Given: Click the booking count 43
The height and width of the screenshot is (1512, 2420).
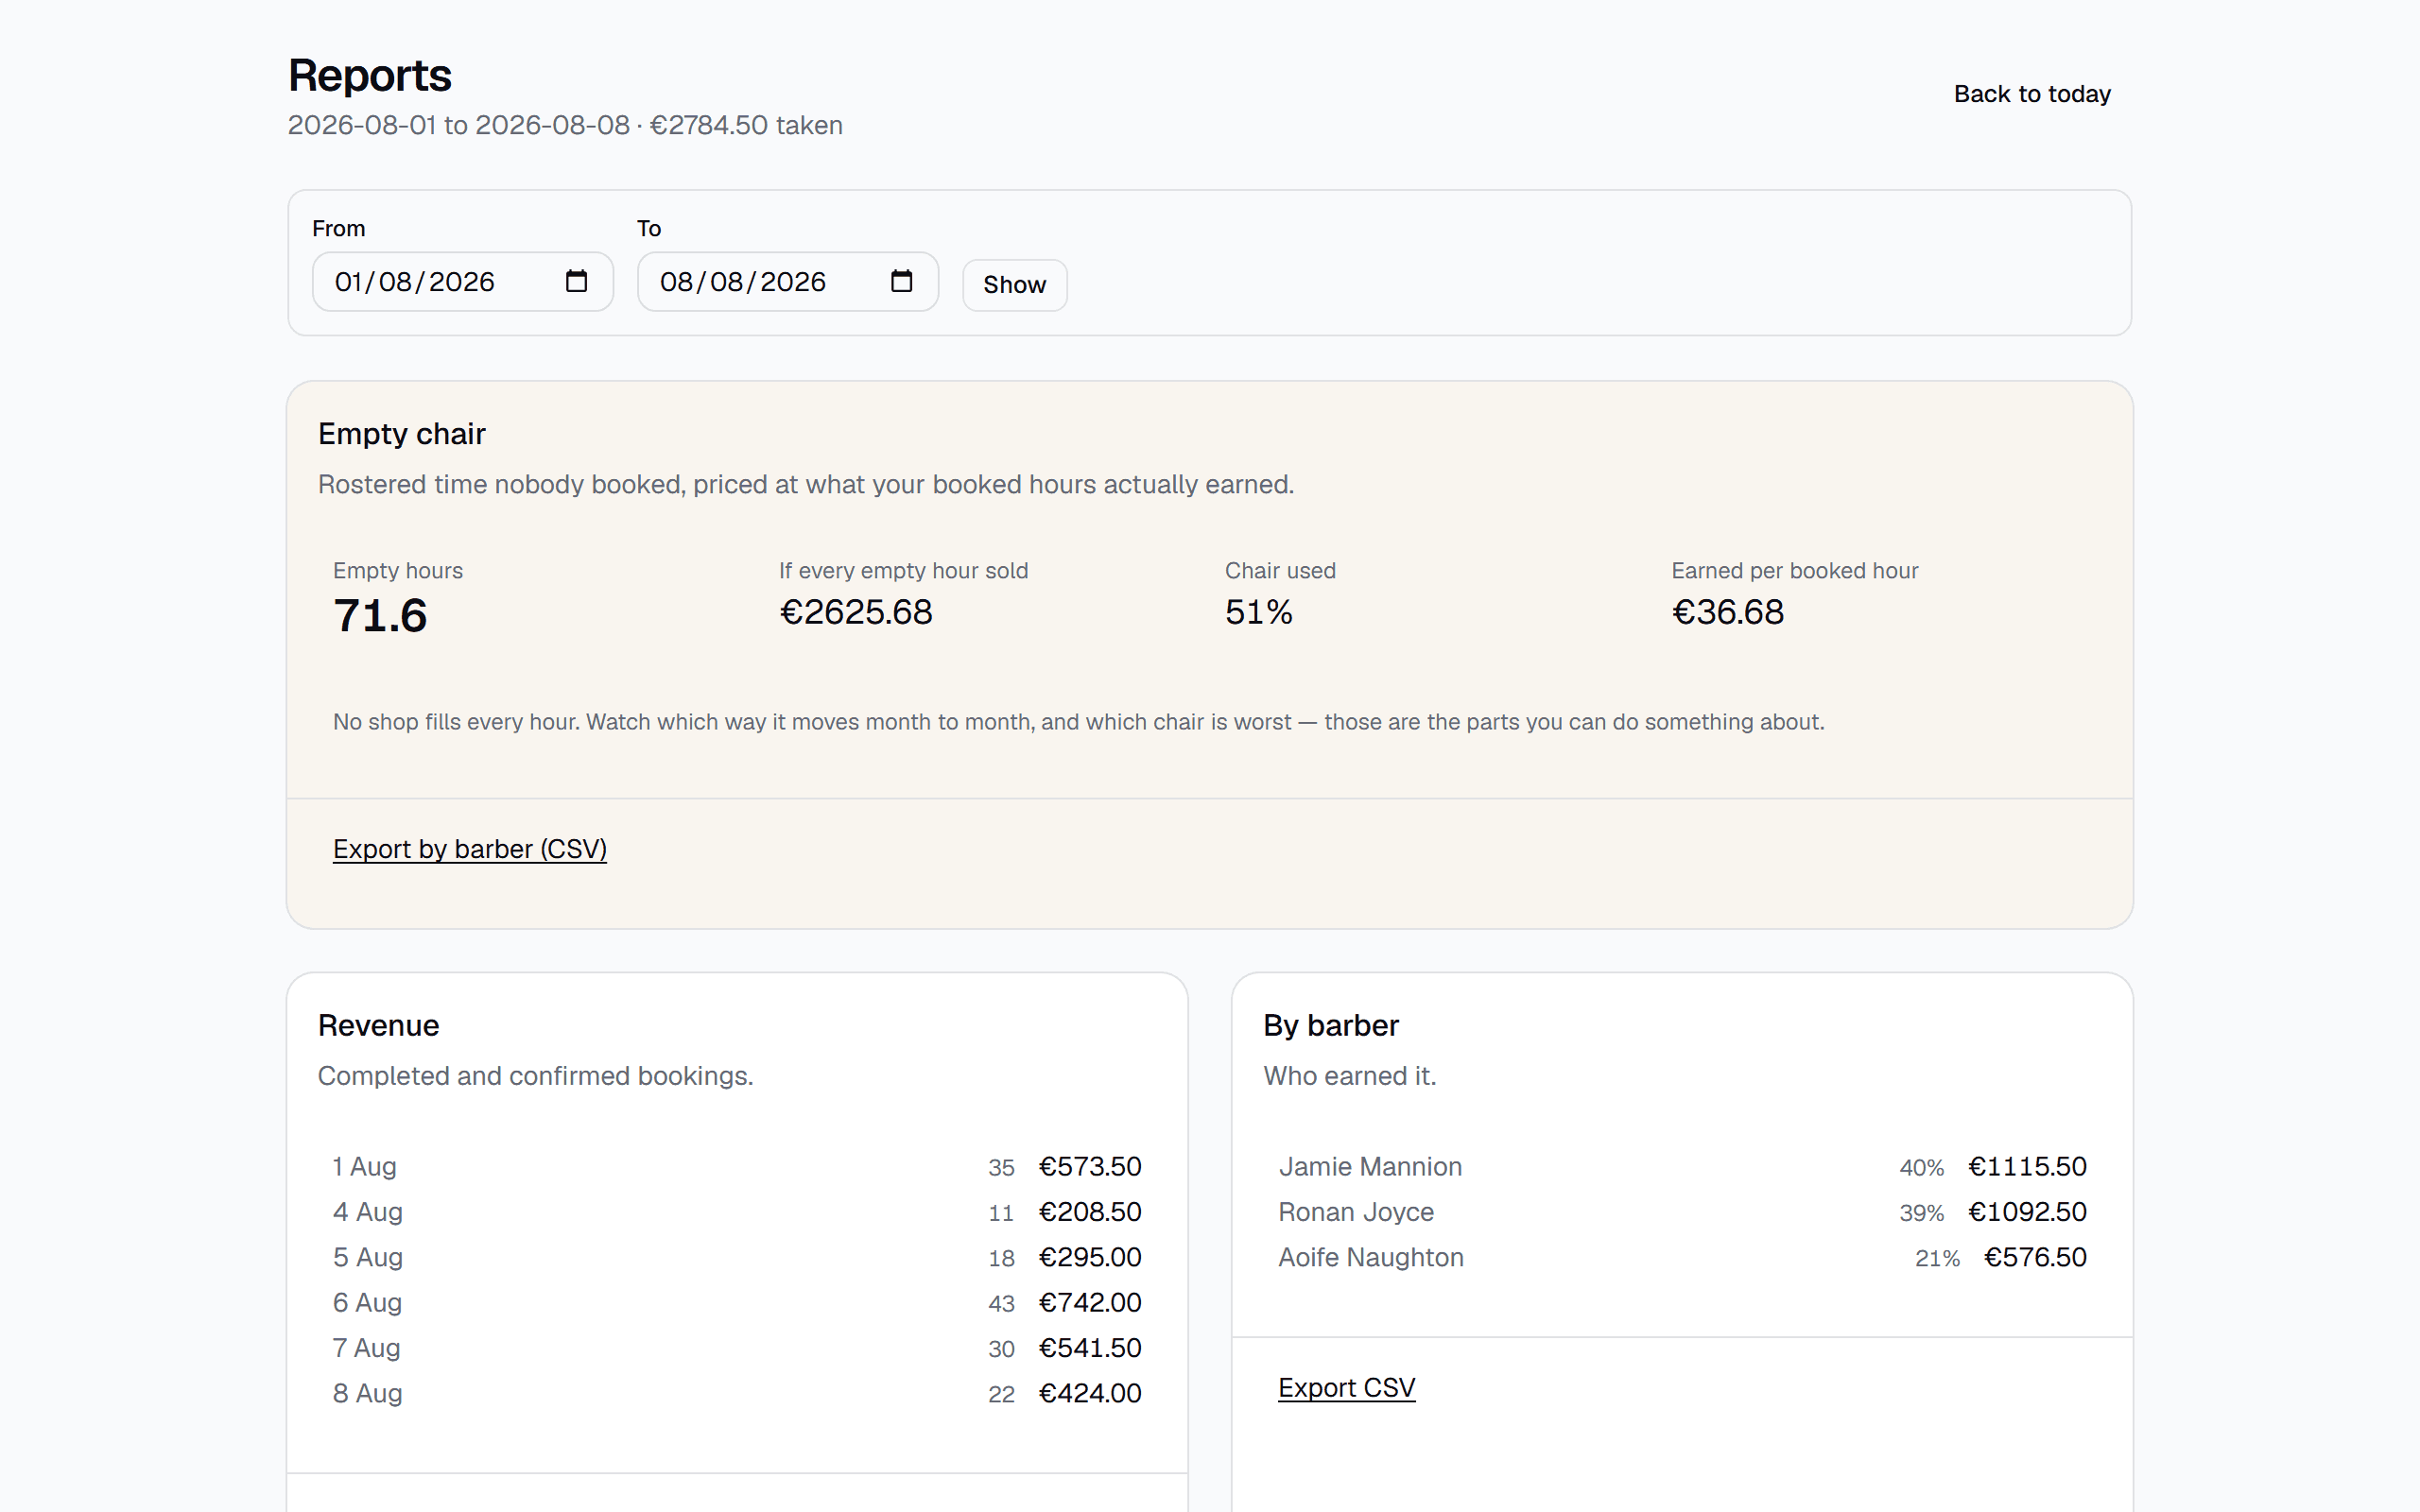Looking at the screenshot, I should coord(1001,1304).
